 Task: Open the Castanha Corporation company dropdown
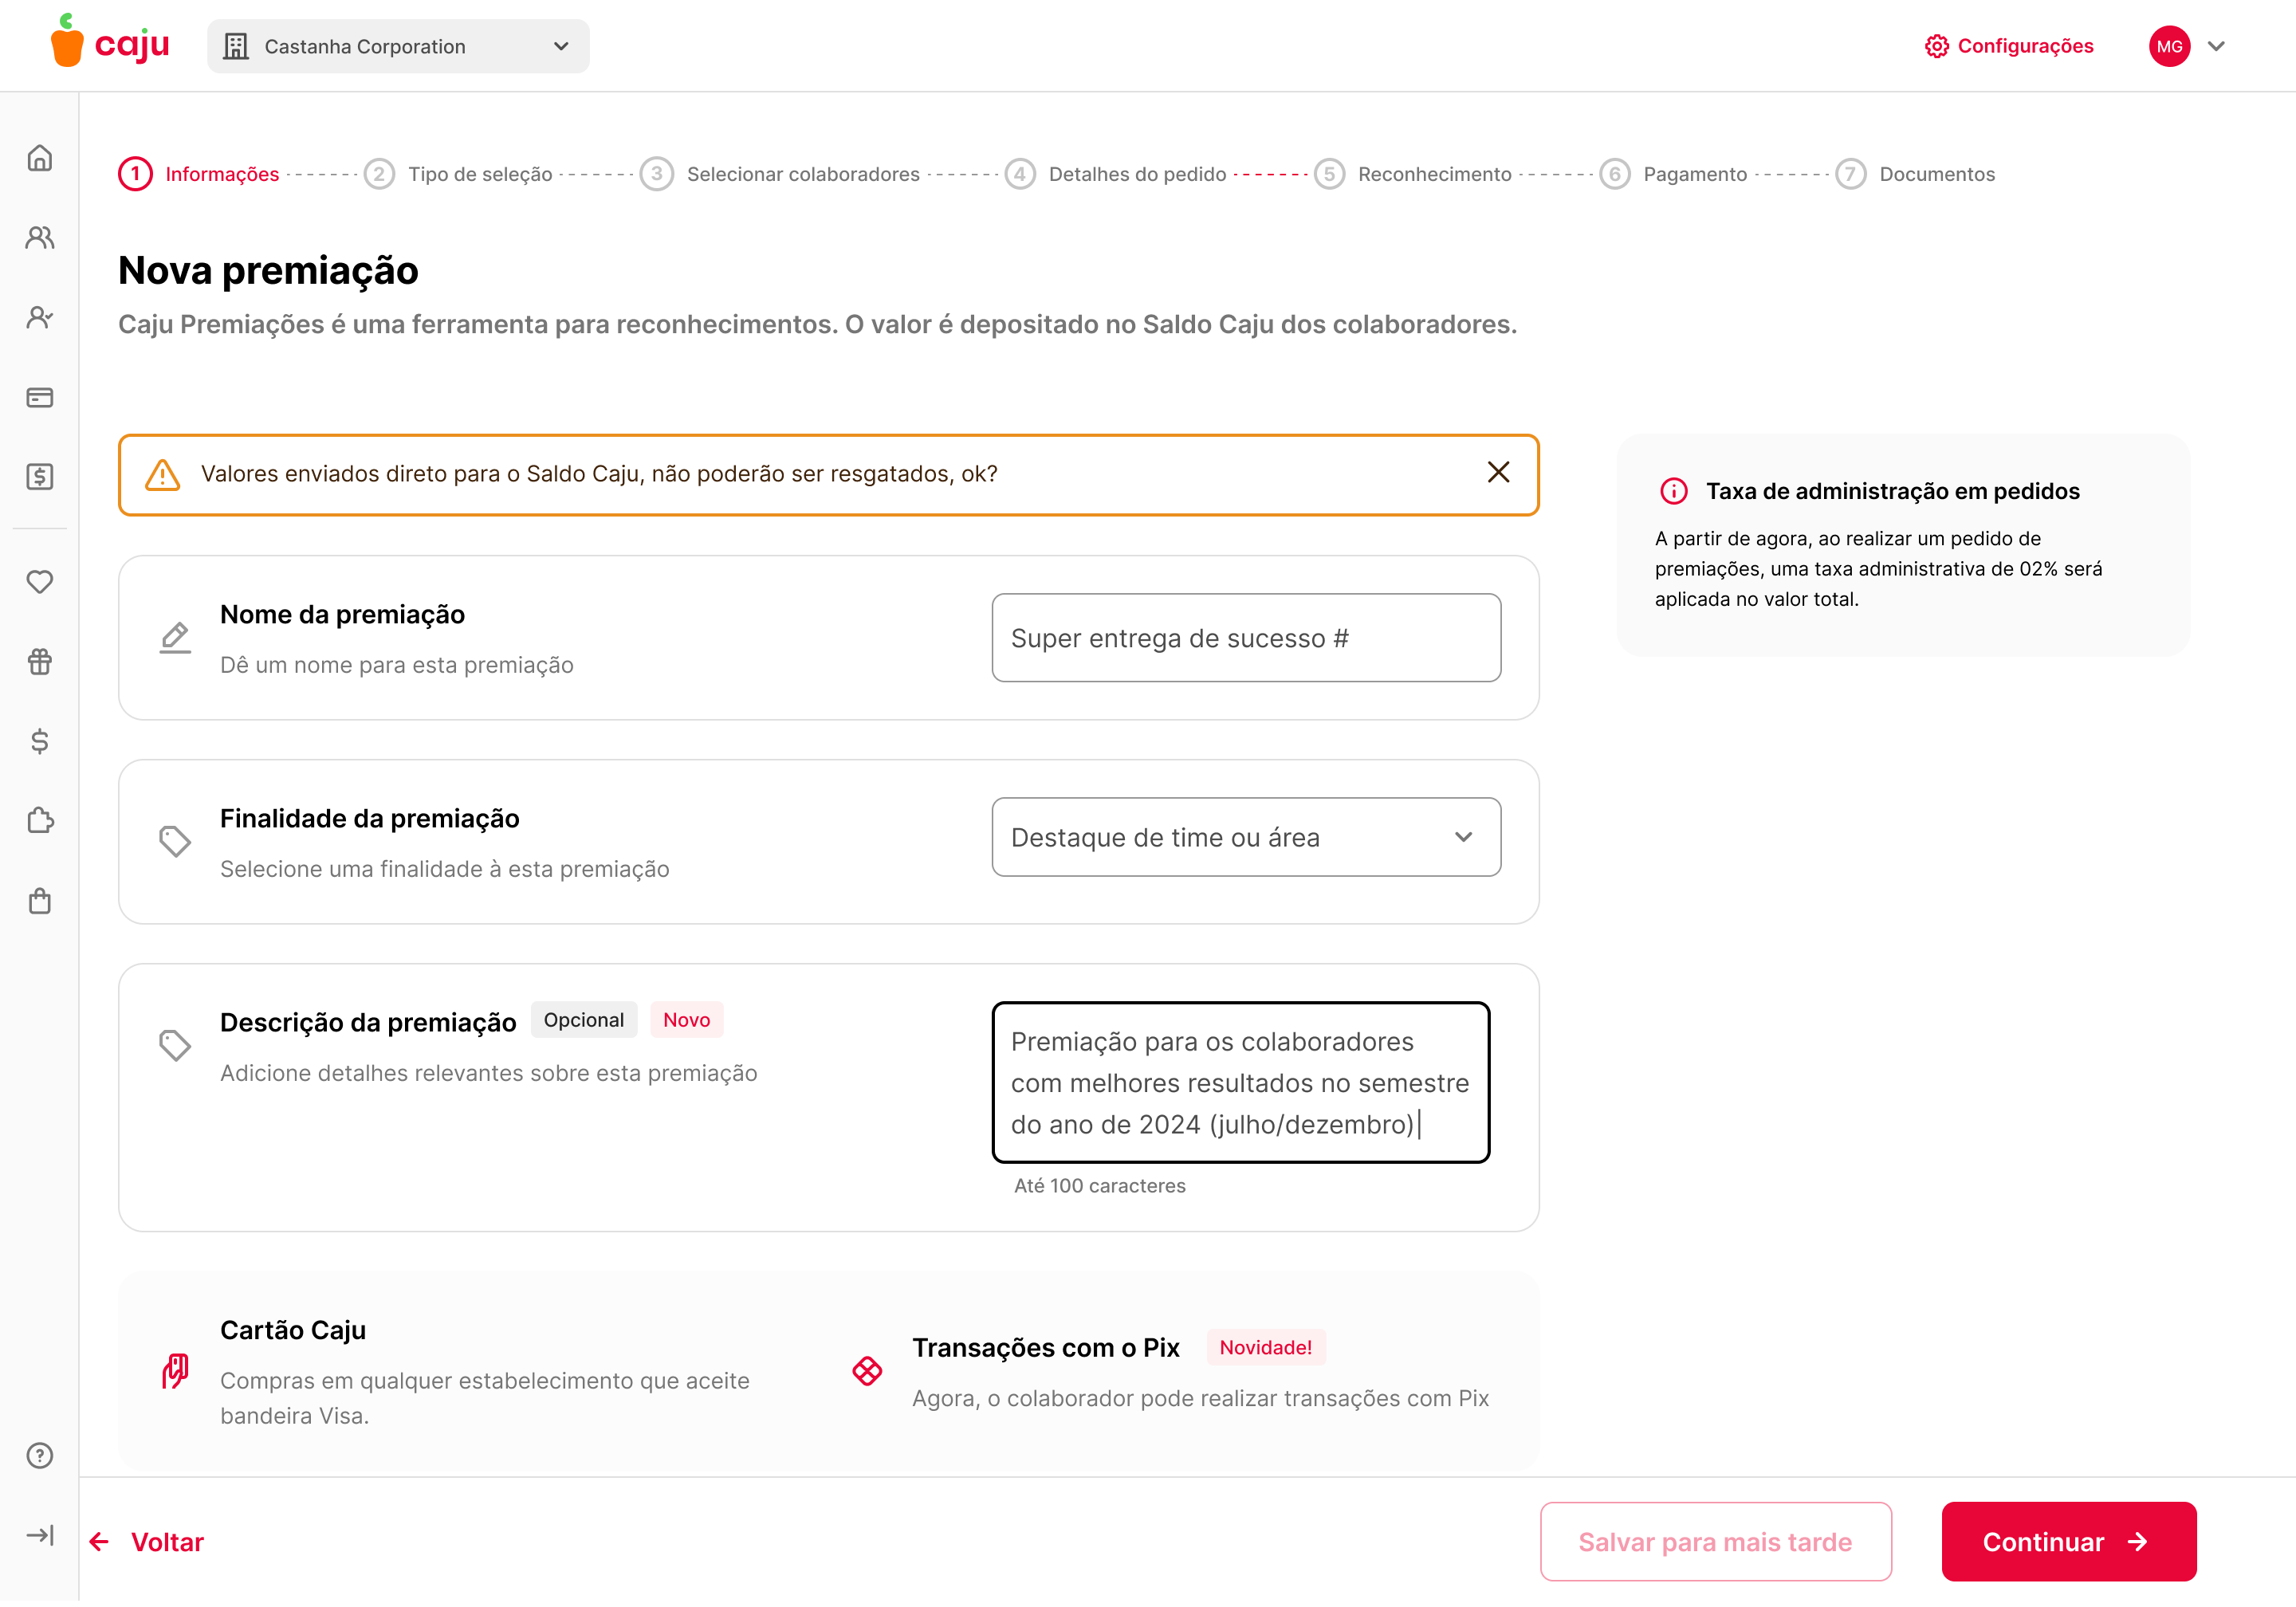(x=398, y=46)
